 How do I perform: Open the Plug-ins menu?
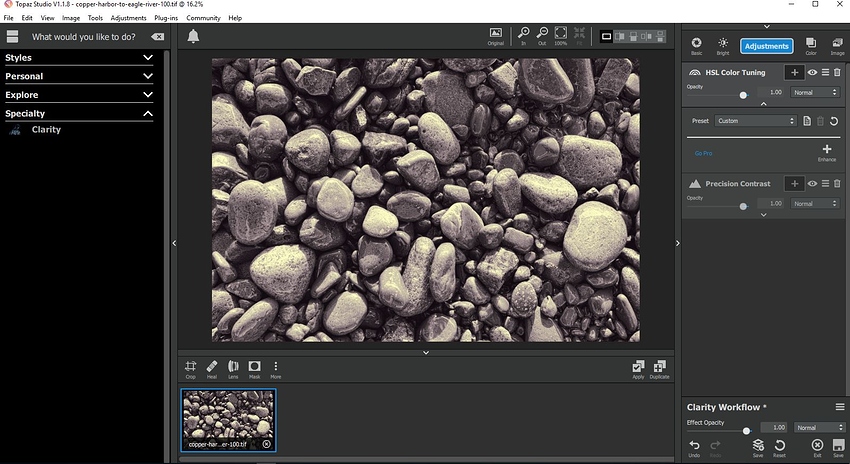(x=165, y=18)
